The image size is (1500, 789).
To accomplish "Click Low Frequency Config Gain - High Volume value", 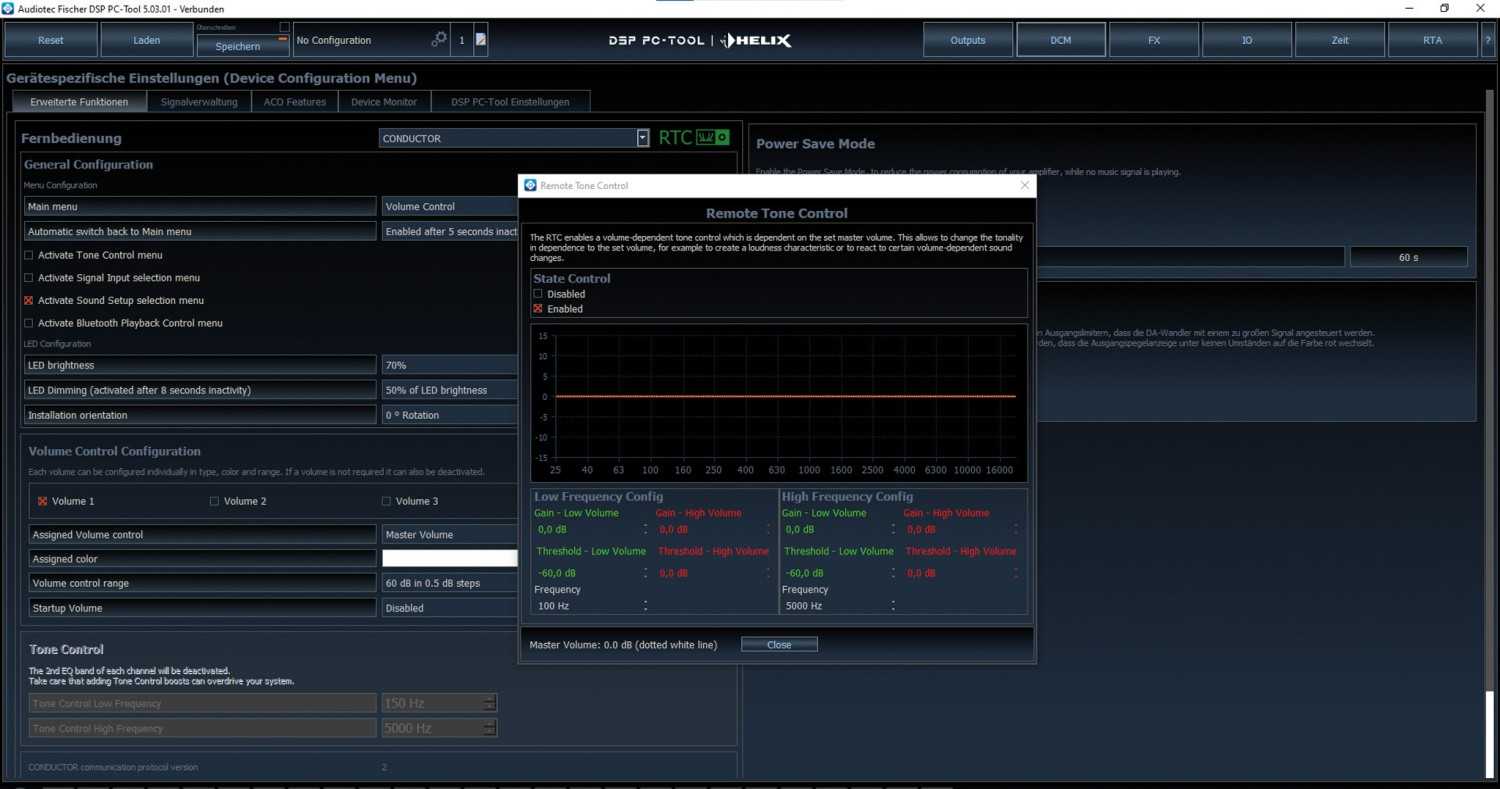I will (674, 529).
